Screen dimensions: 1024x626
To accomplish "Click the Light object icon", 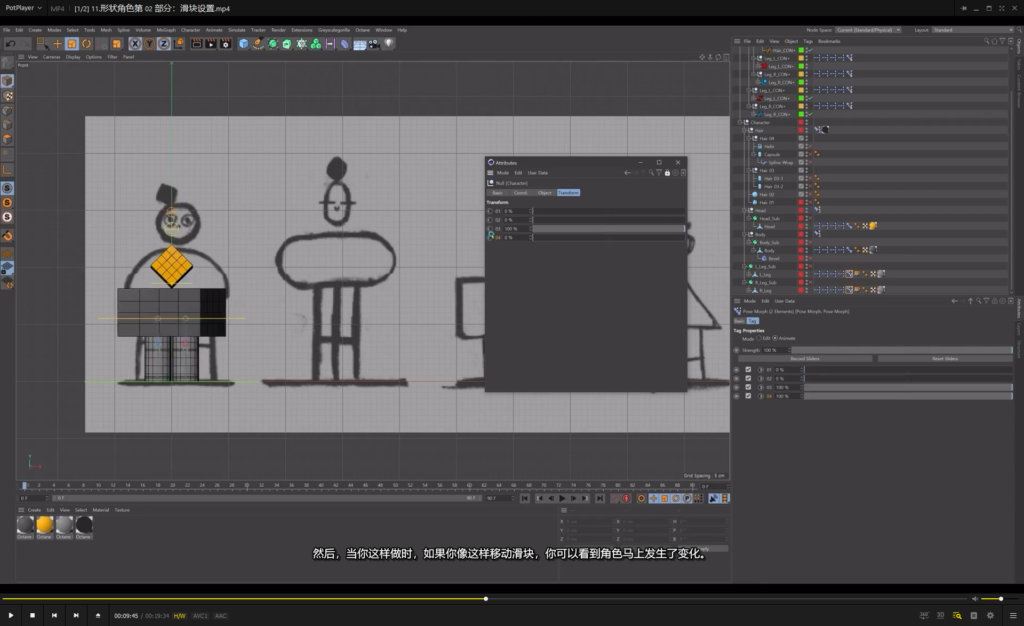I will 389,44.
